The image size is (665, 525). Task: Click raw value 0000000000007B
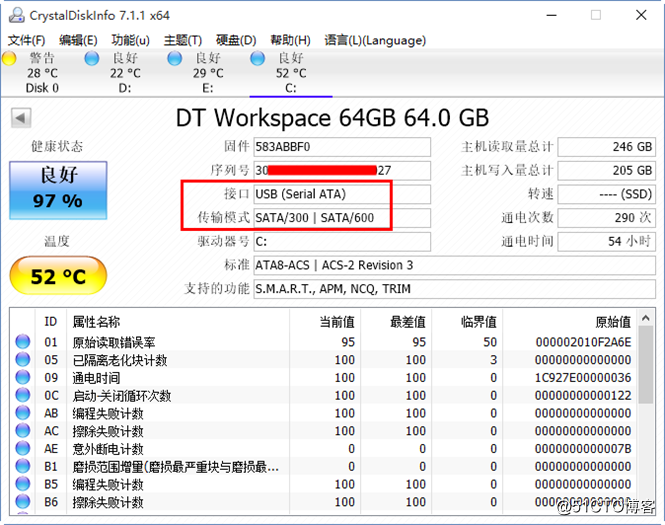[x=583, y=449]
